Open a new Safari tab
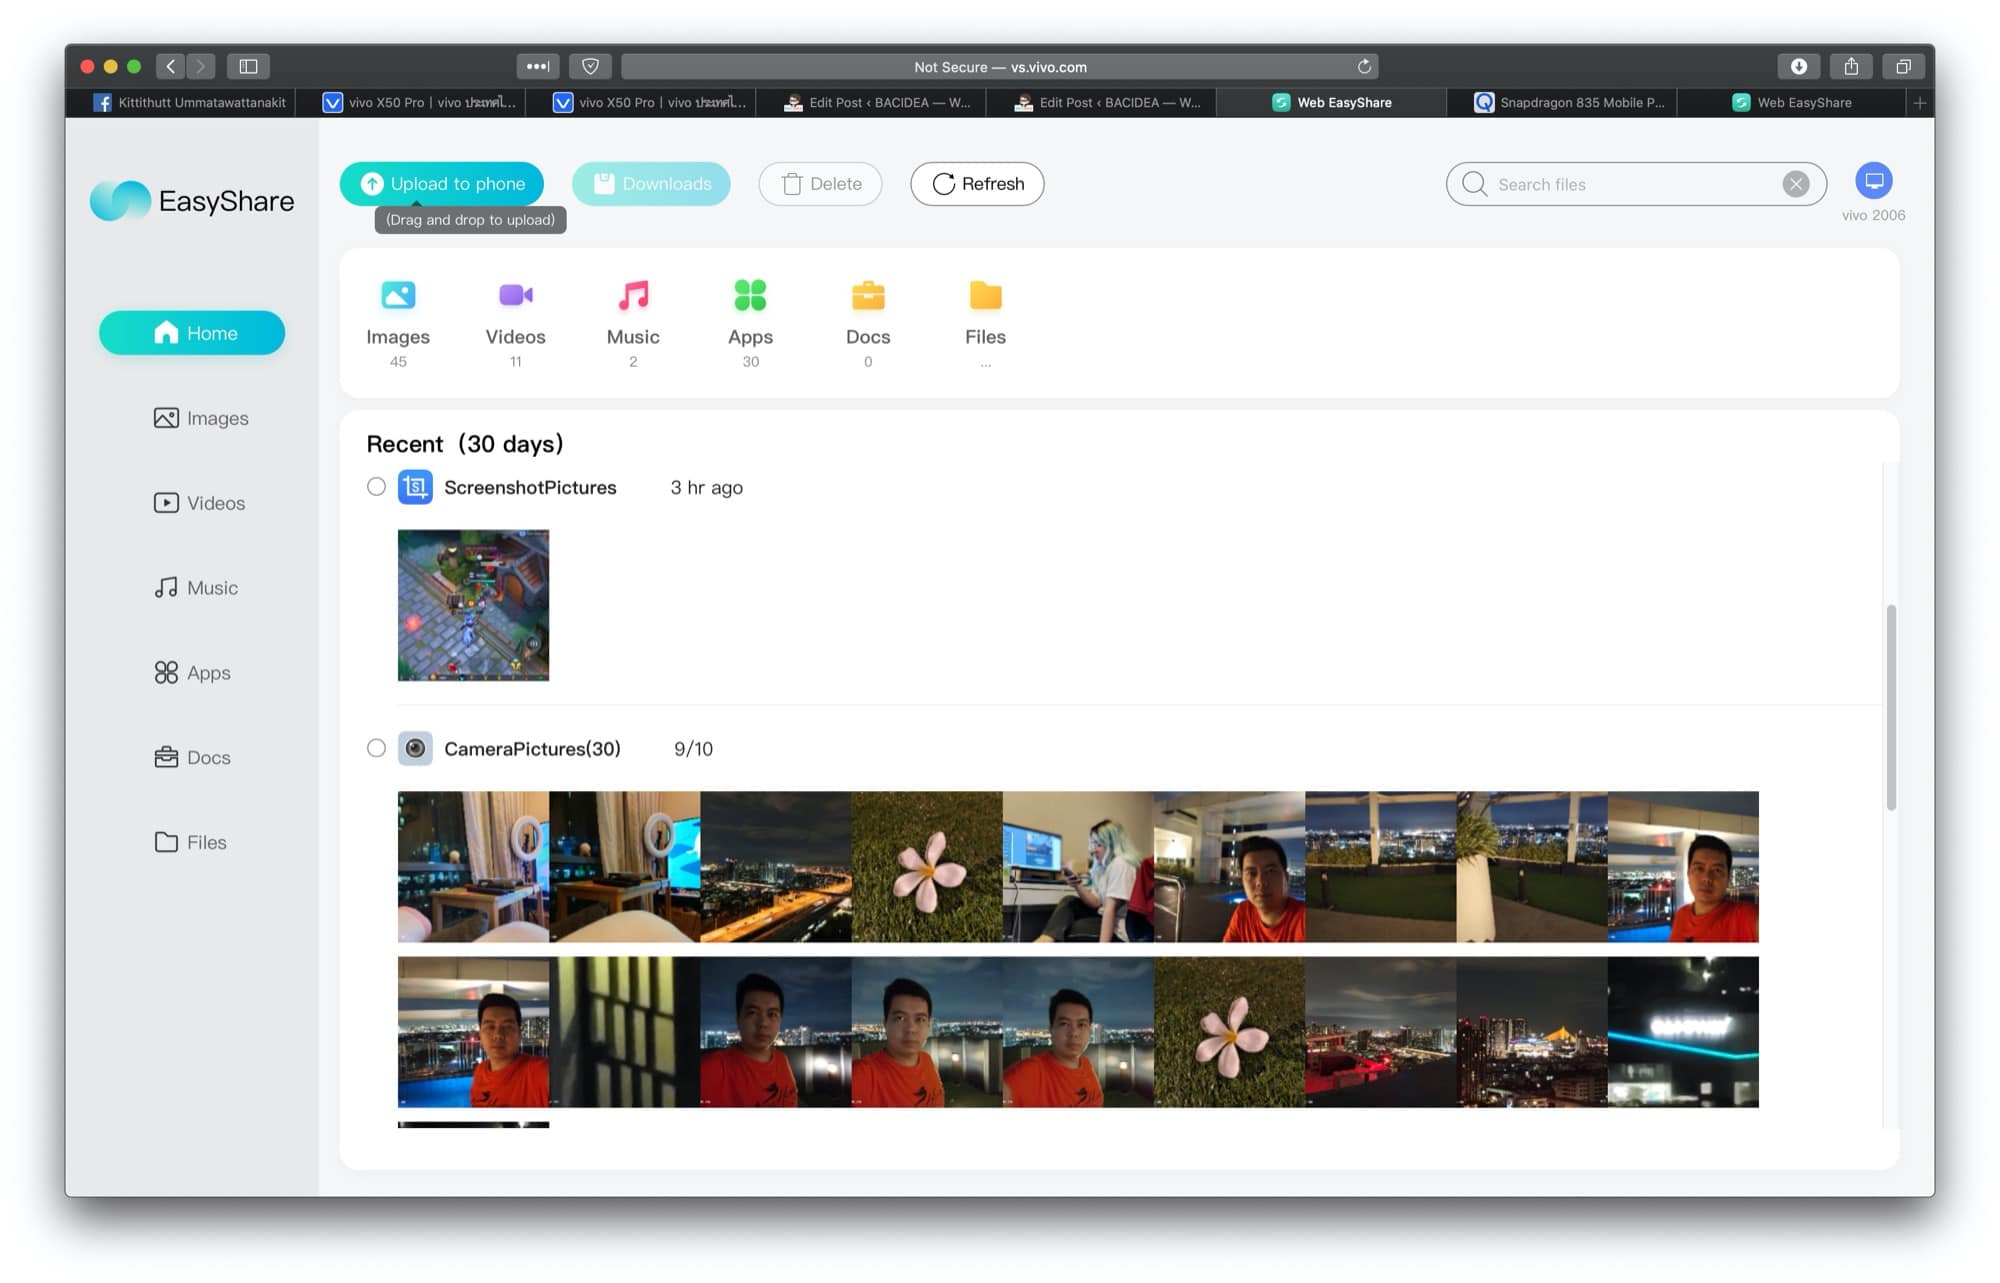The width and height of the screenshot is (2000, 1283). click(1919, 102)
